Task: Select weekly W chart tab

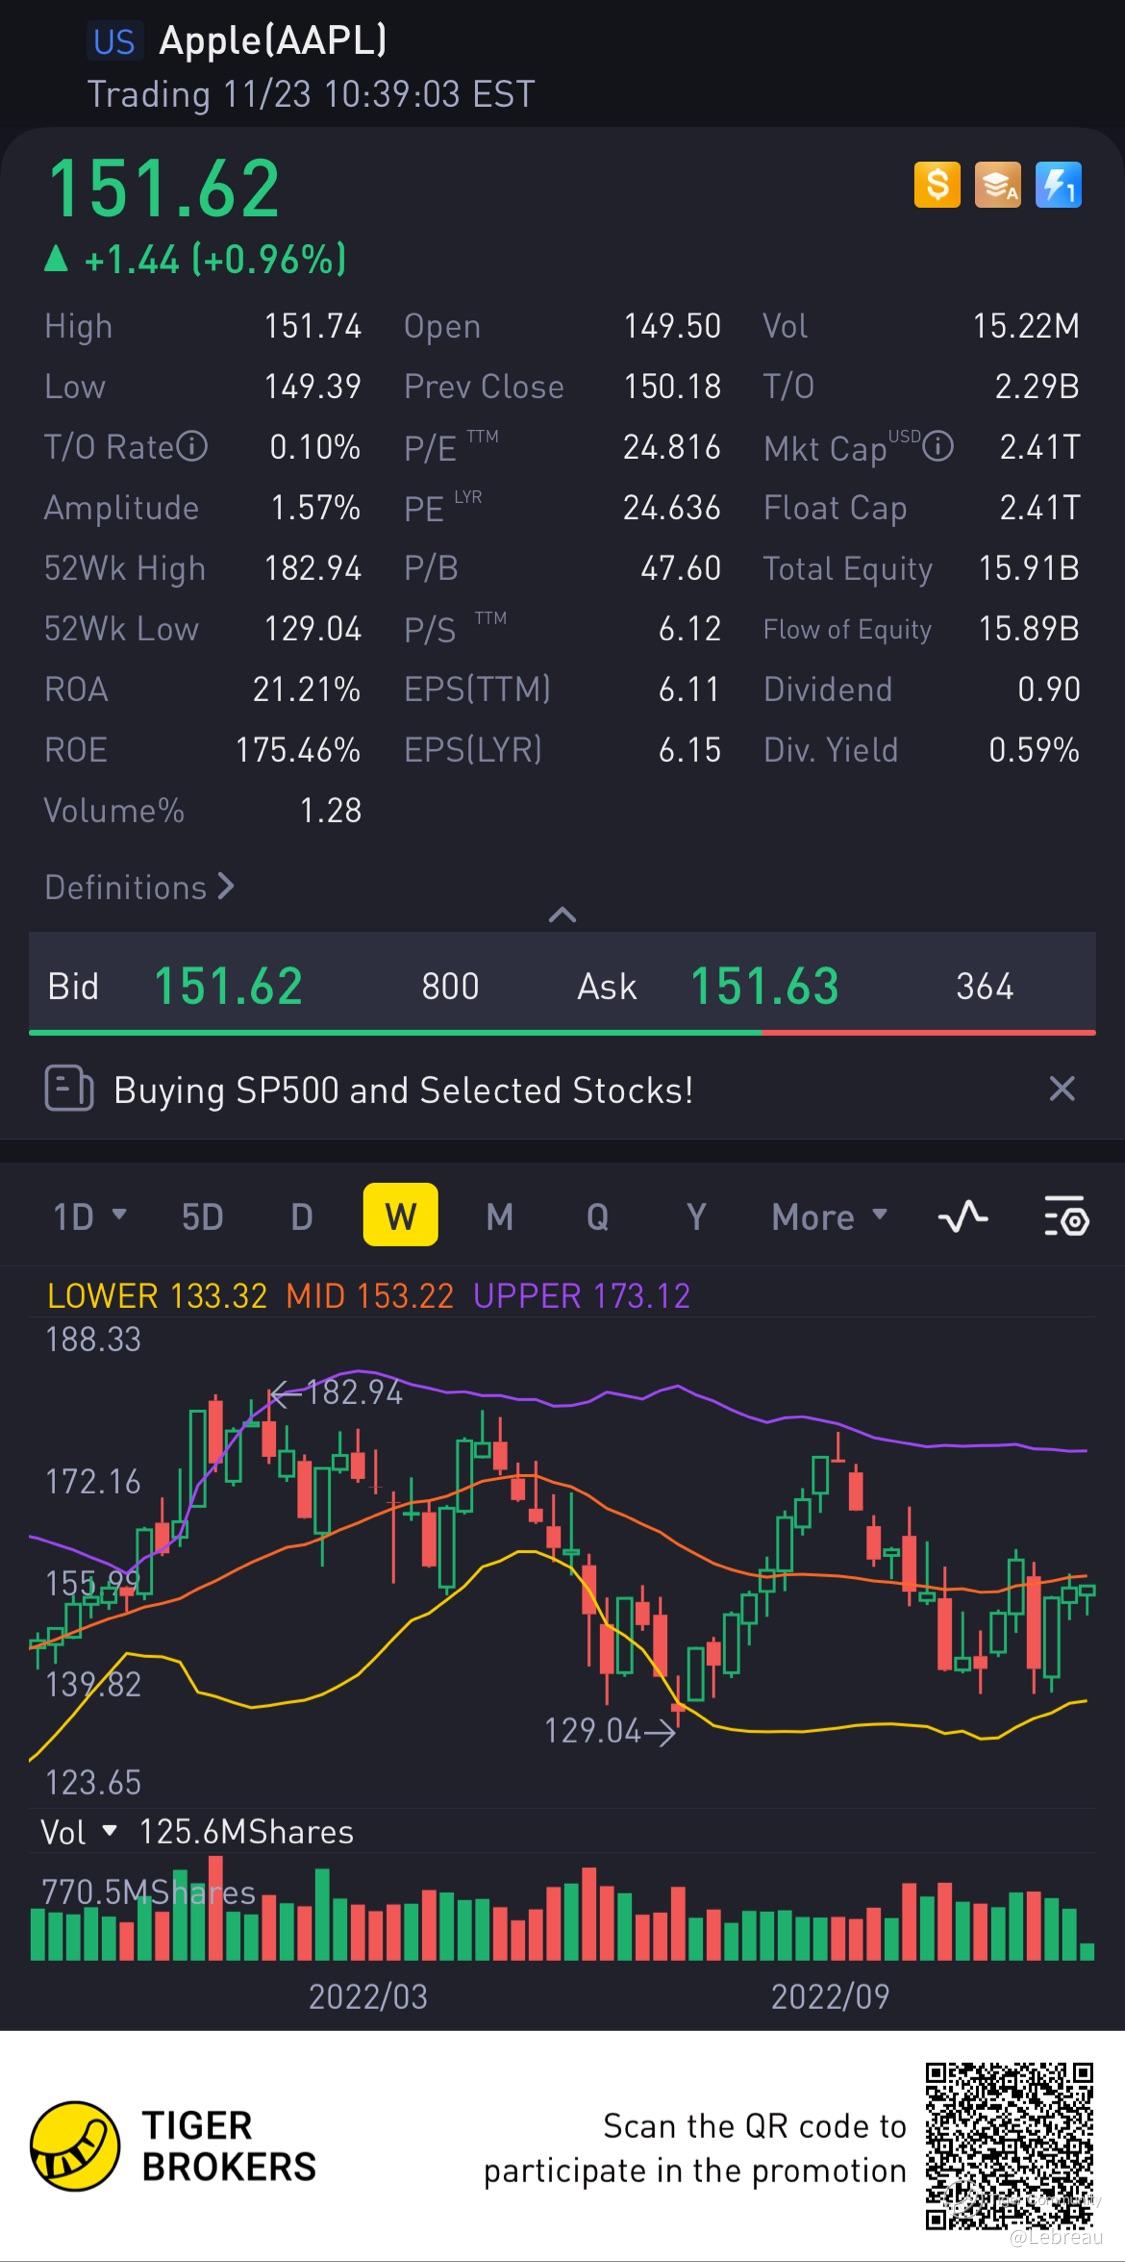Action: pyautogui.click(x=400, y=1215)
